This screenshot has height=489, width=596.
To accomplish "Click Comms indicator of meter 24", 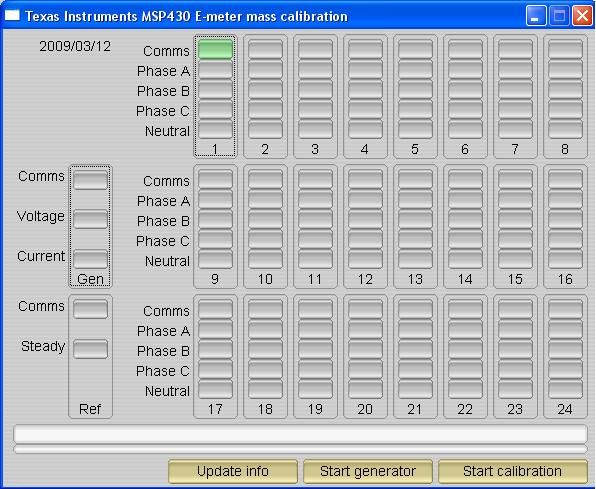I will [565, 309].
